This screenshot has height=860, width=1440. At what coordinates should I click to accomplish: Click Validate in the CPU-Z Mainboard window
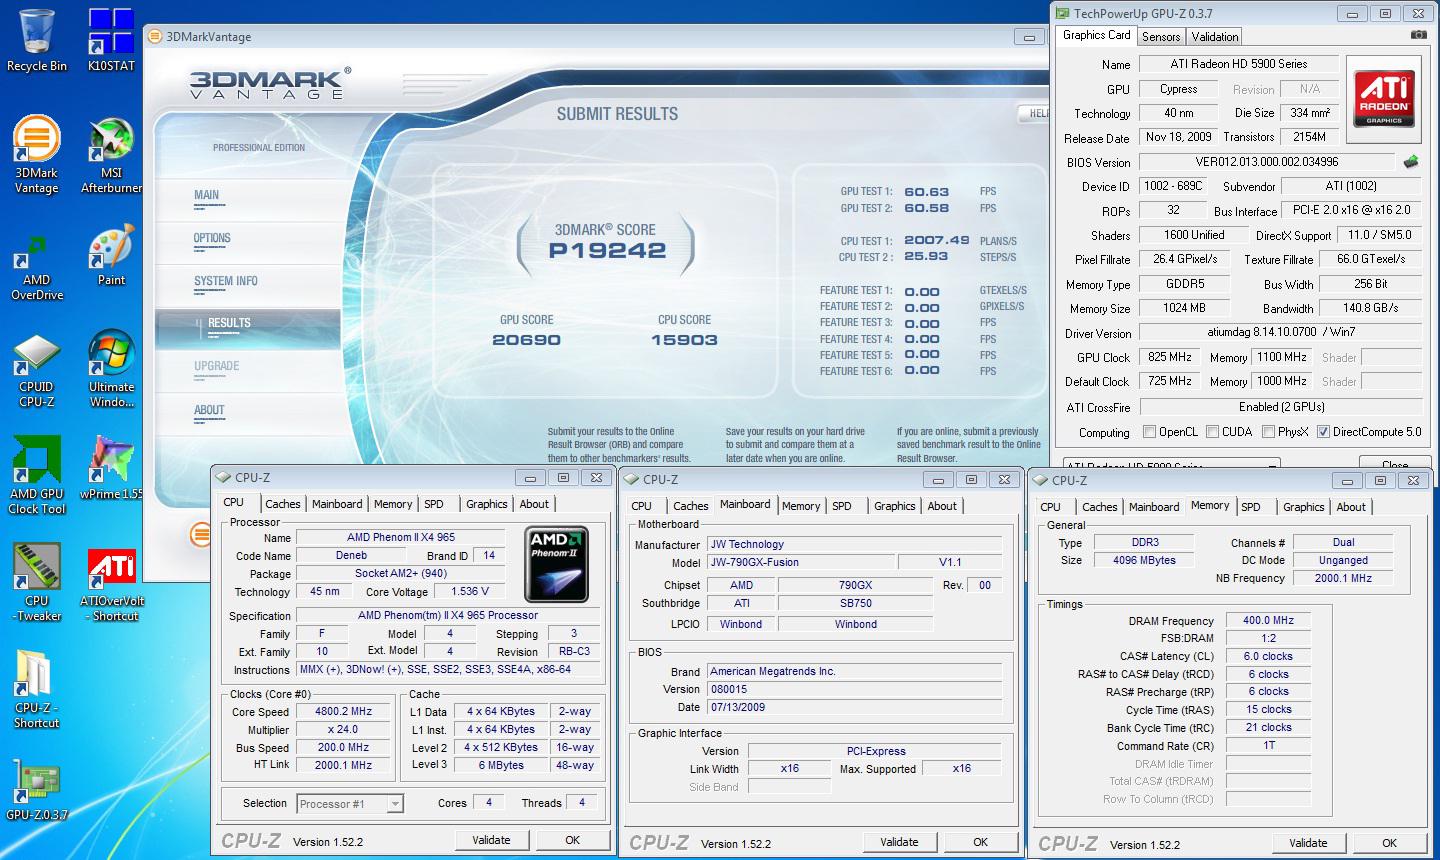(899, 842)
